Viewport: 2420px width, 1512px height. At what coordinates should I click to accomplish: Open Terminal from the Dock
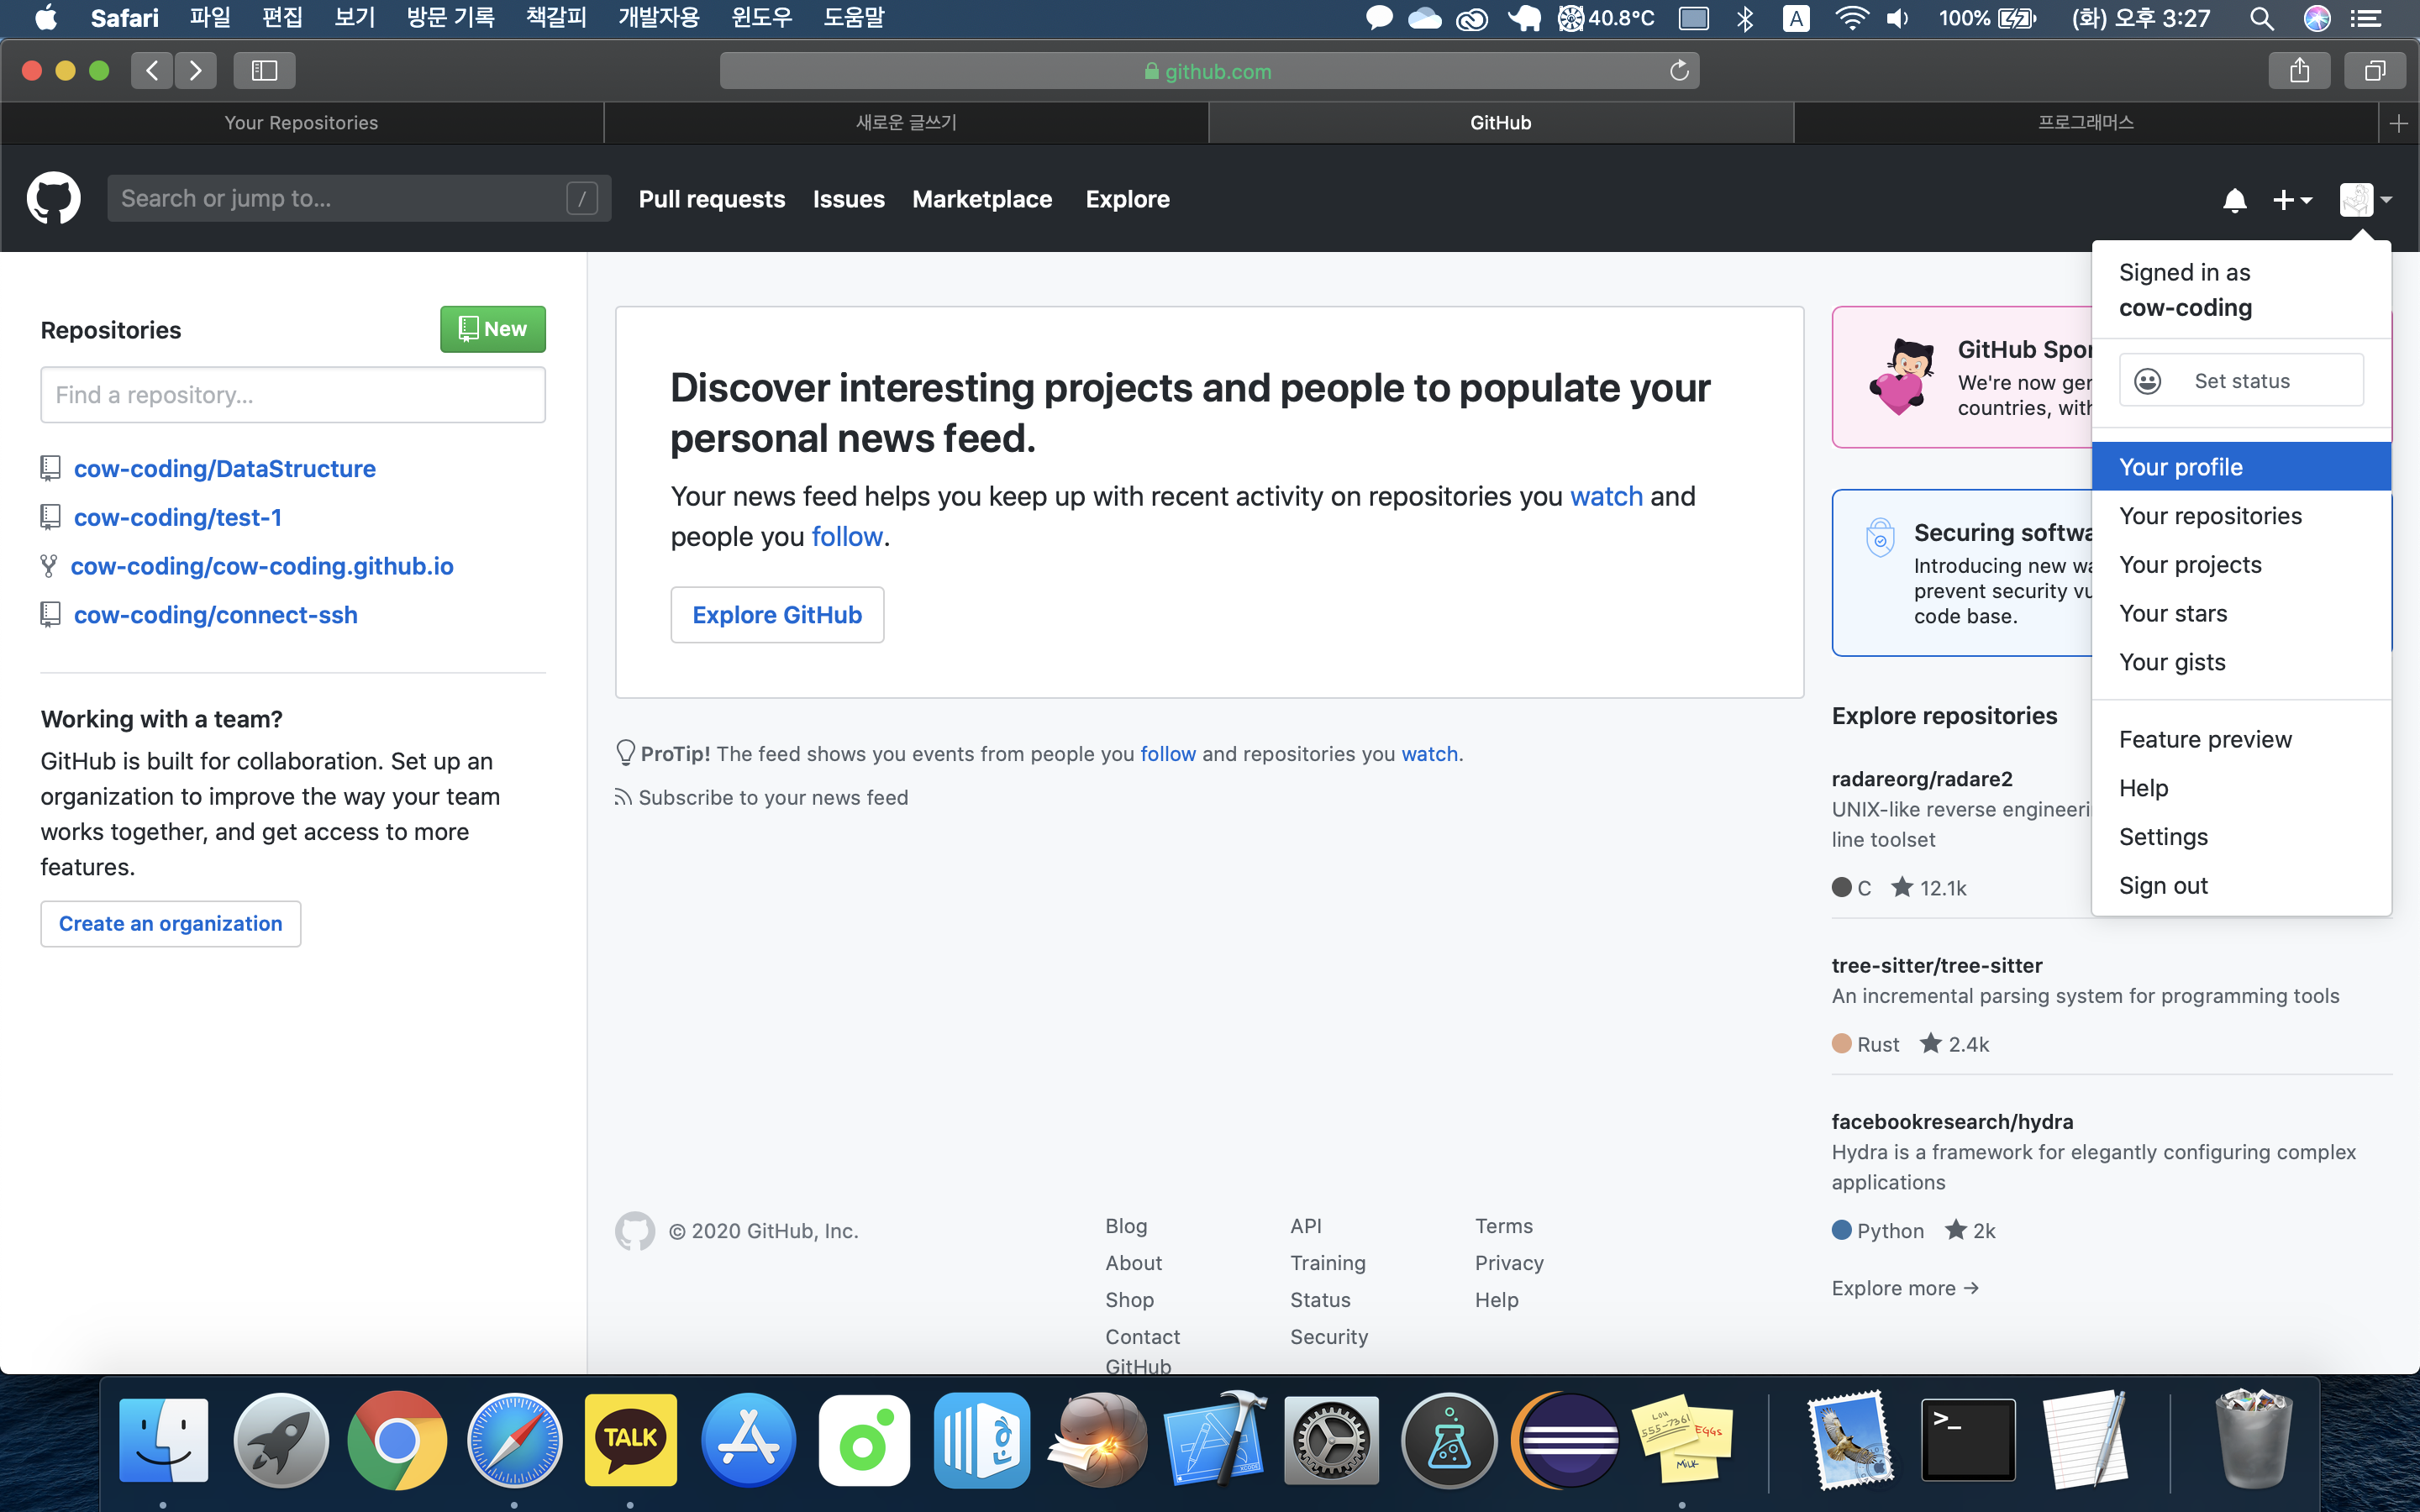tap(1967, 1441)
